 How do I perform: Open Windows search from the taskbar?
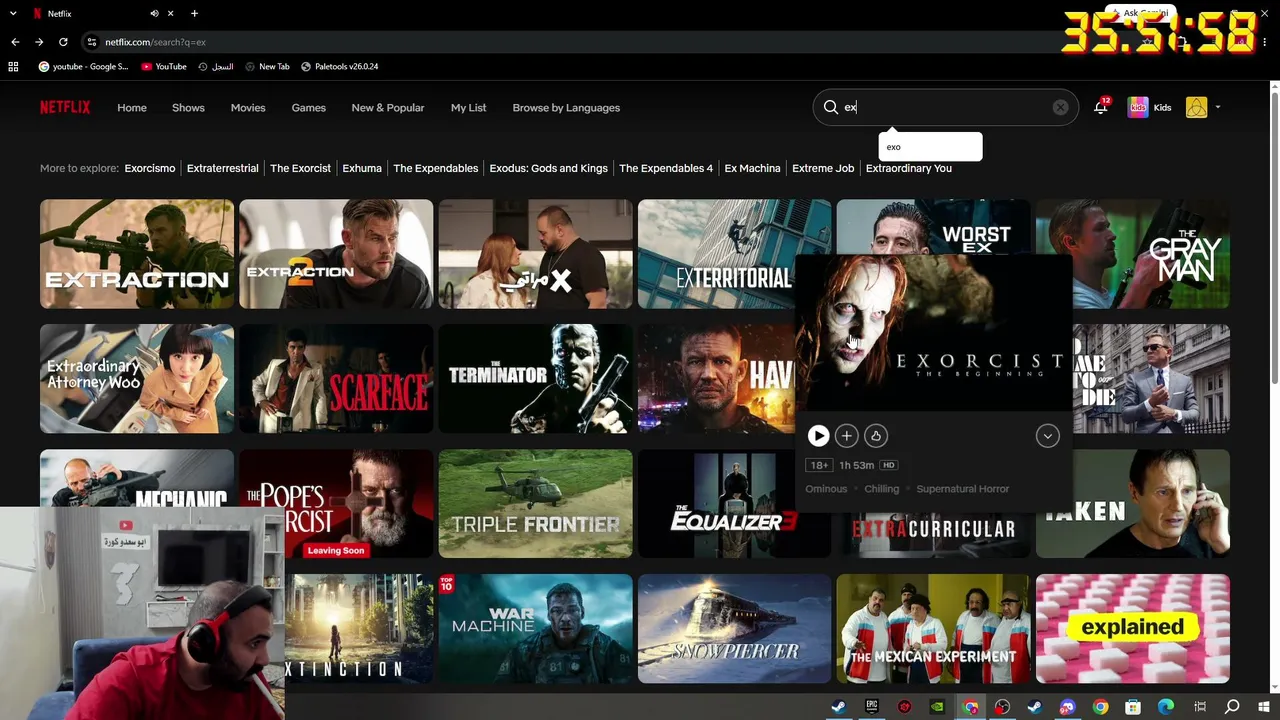tap(1232, 707)
